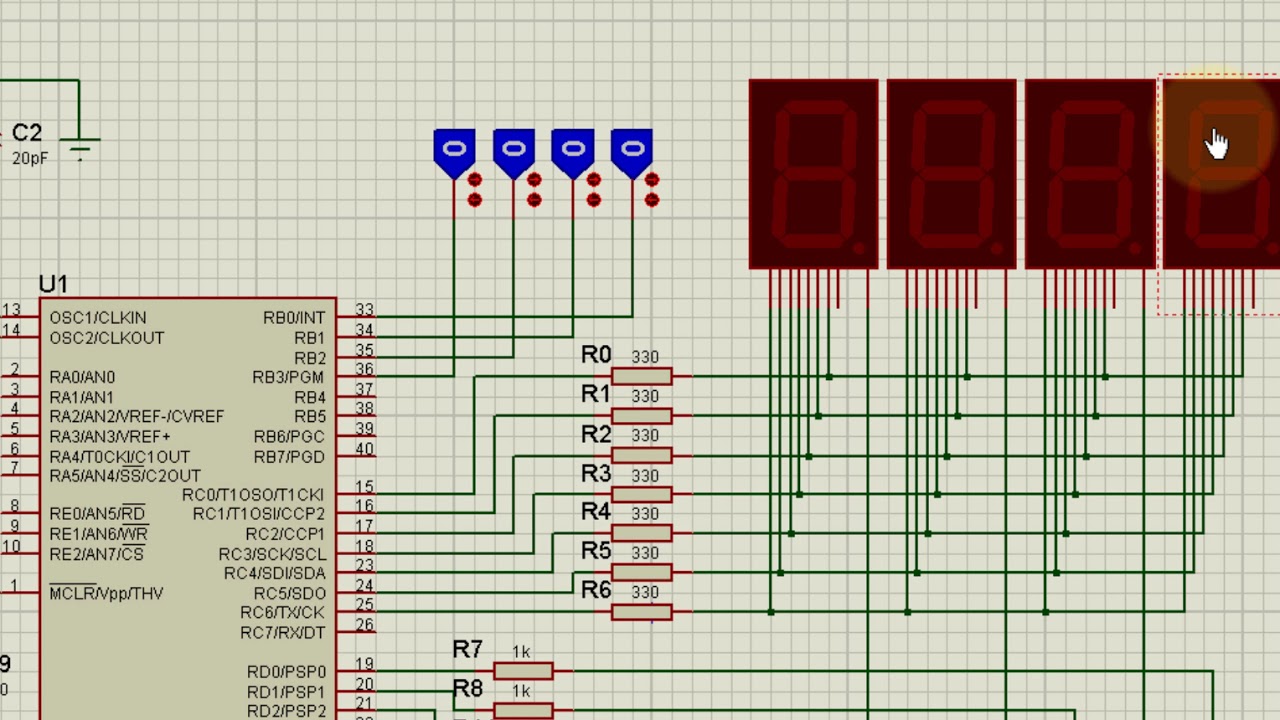Screen dimensions: 1280x720
Task: Click the R7 reference label
Action: [x=468, y=649]
